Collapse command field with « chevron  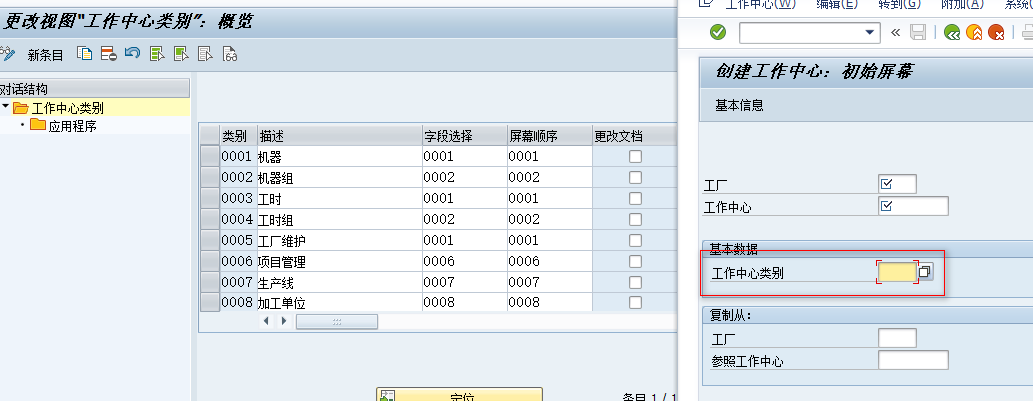[895, 32]
